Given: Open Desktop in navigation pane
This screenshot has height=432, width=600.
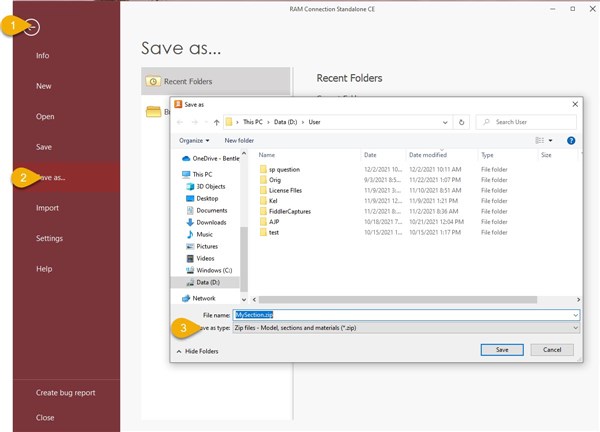Looking at the screenshot, I should click(202, 198).
